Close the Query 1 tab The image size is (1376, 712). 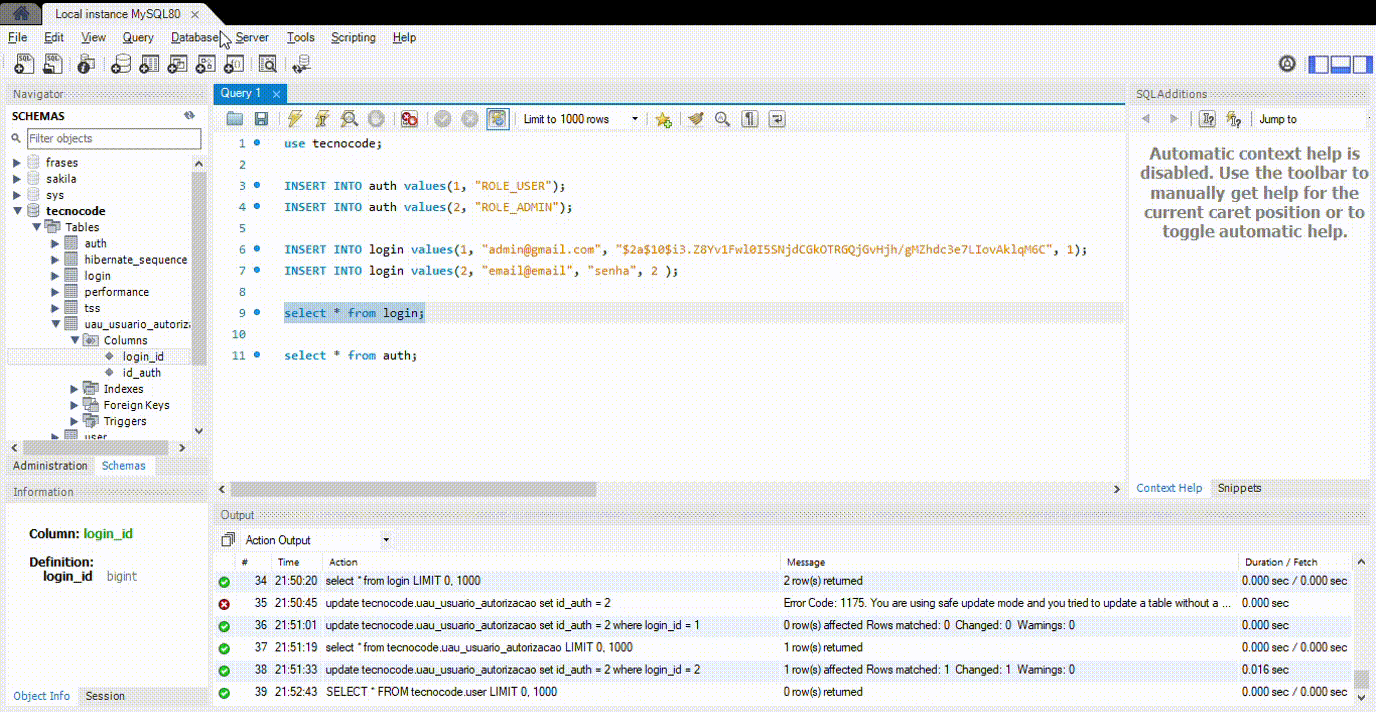click(x=276, y=93)
